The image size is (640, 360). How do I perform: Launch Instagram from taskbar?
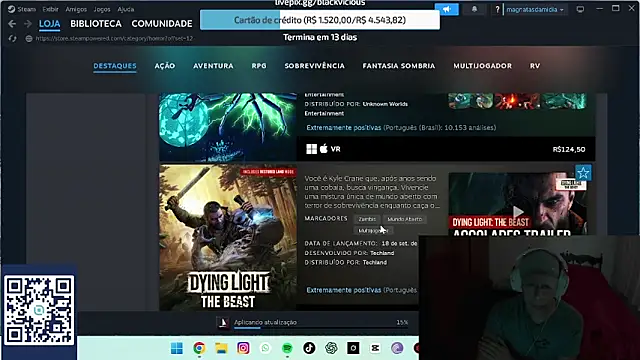coord(243,348)
